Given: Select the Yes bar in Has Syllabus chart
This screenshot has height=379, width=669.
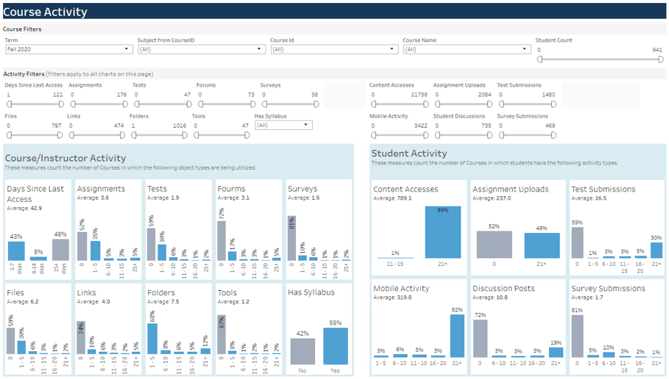Looking at the screenshot, I should 335,346.
